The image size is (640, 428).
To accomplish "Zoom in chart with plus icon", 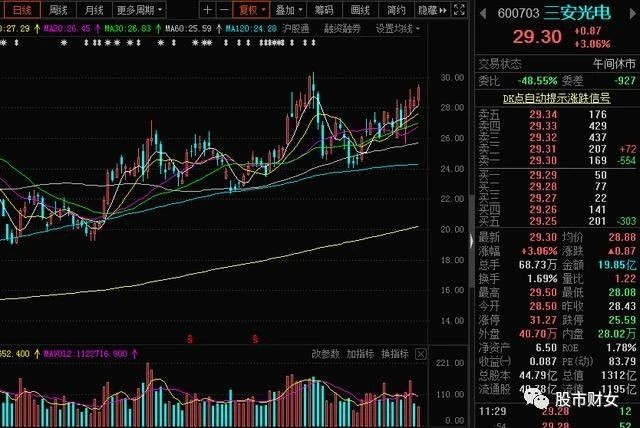I will pos(207,9).
